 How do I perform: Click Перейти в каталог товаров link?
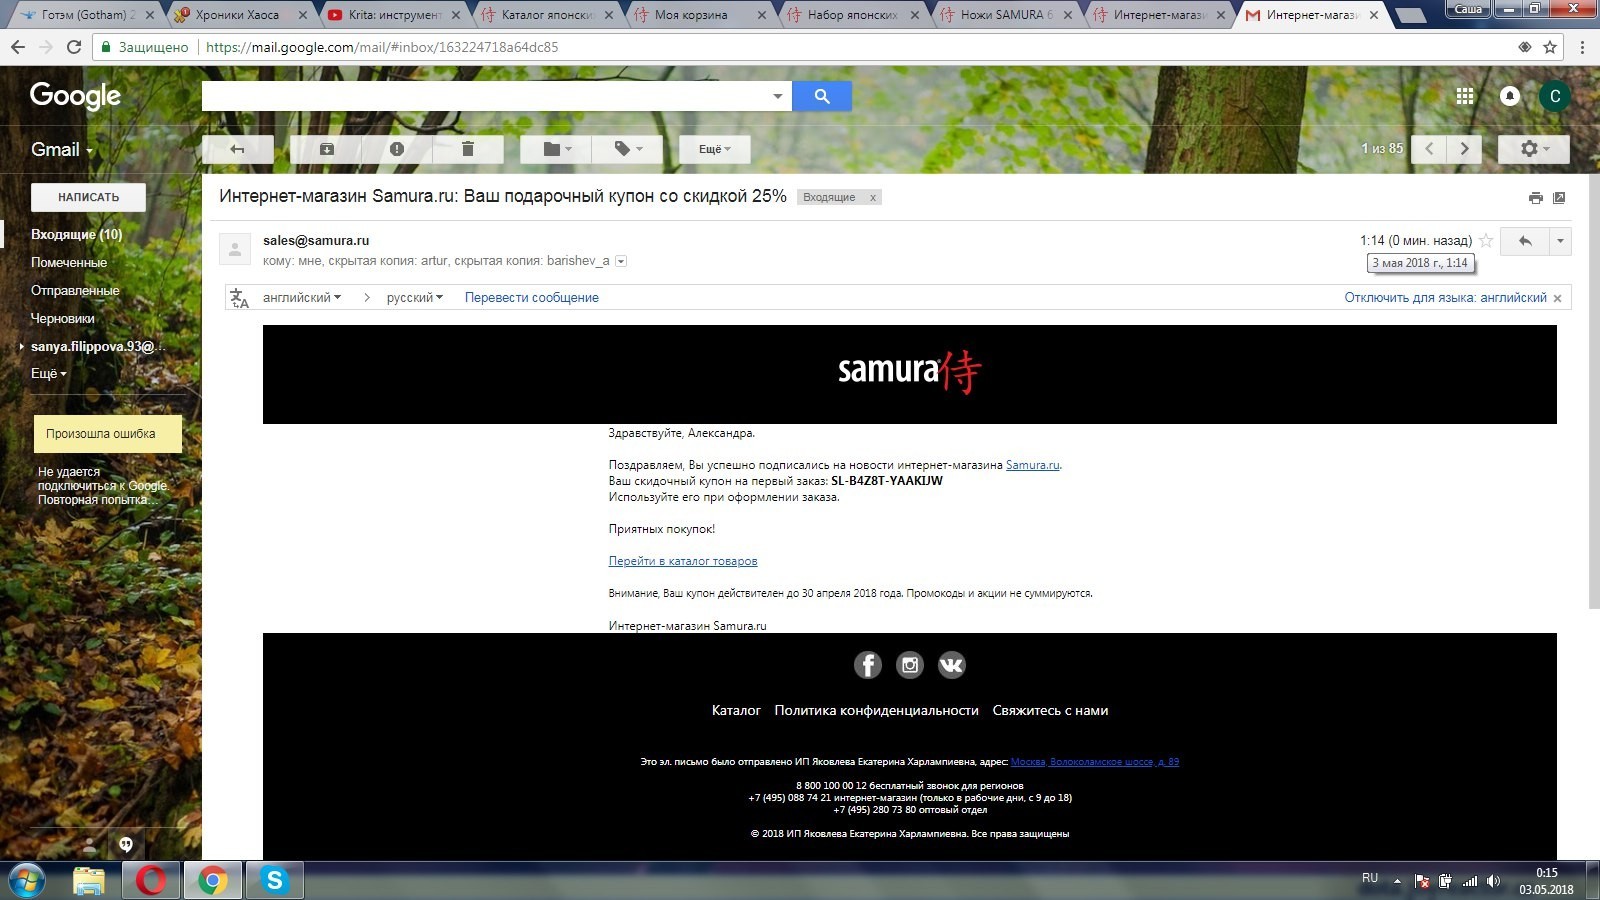tap(683, 561)
